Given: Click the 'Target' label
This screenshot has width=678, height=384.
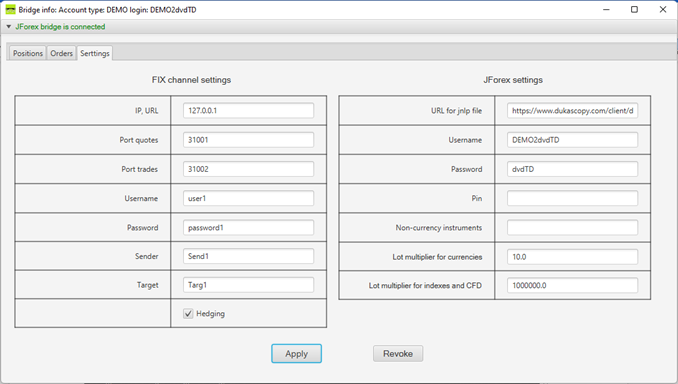Looking at the screenshot, I should (147, 285).
